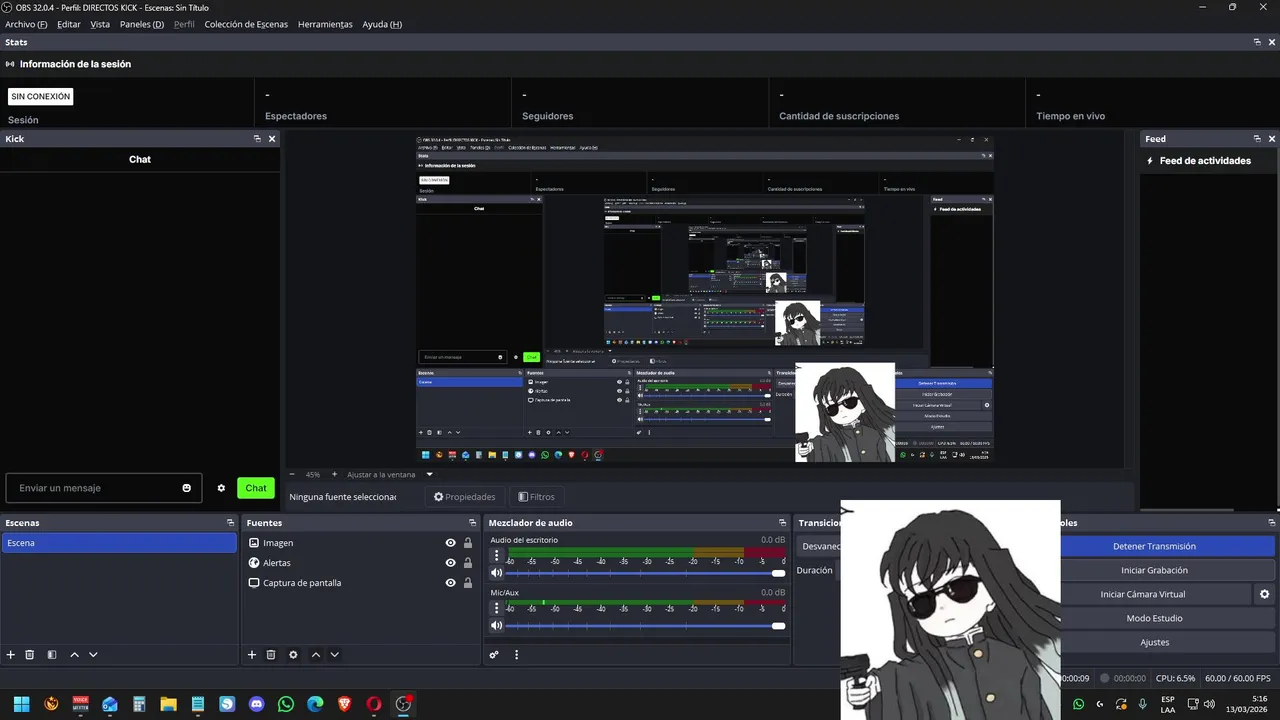Open options menu for Mic/Aux channel
This screenshot has height=720, width=1280.
(x=497, y=608)
